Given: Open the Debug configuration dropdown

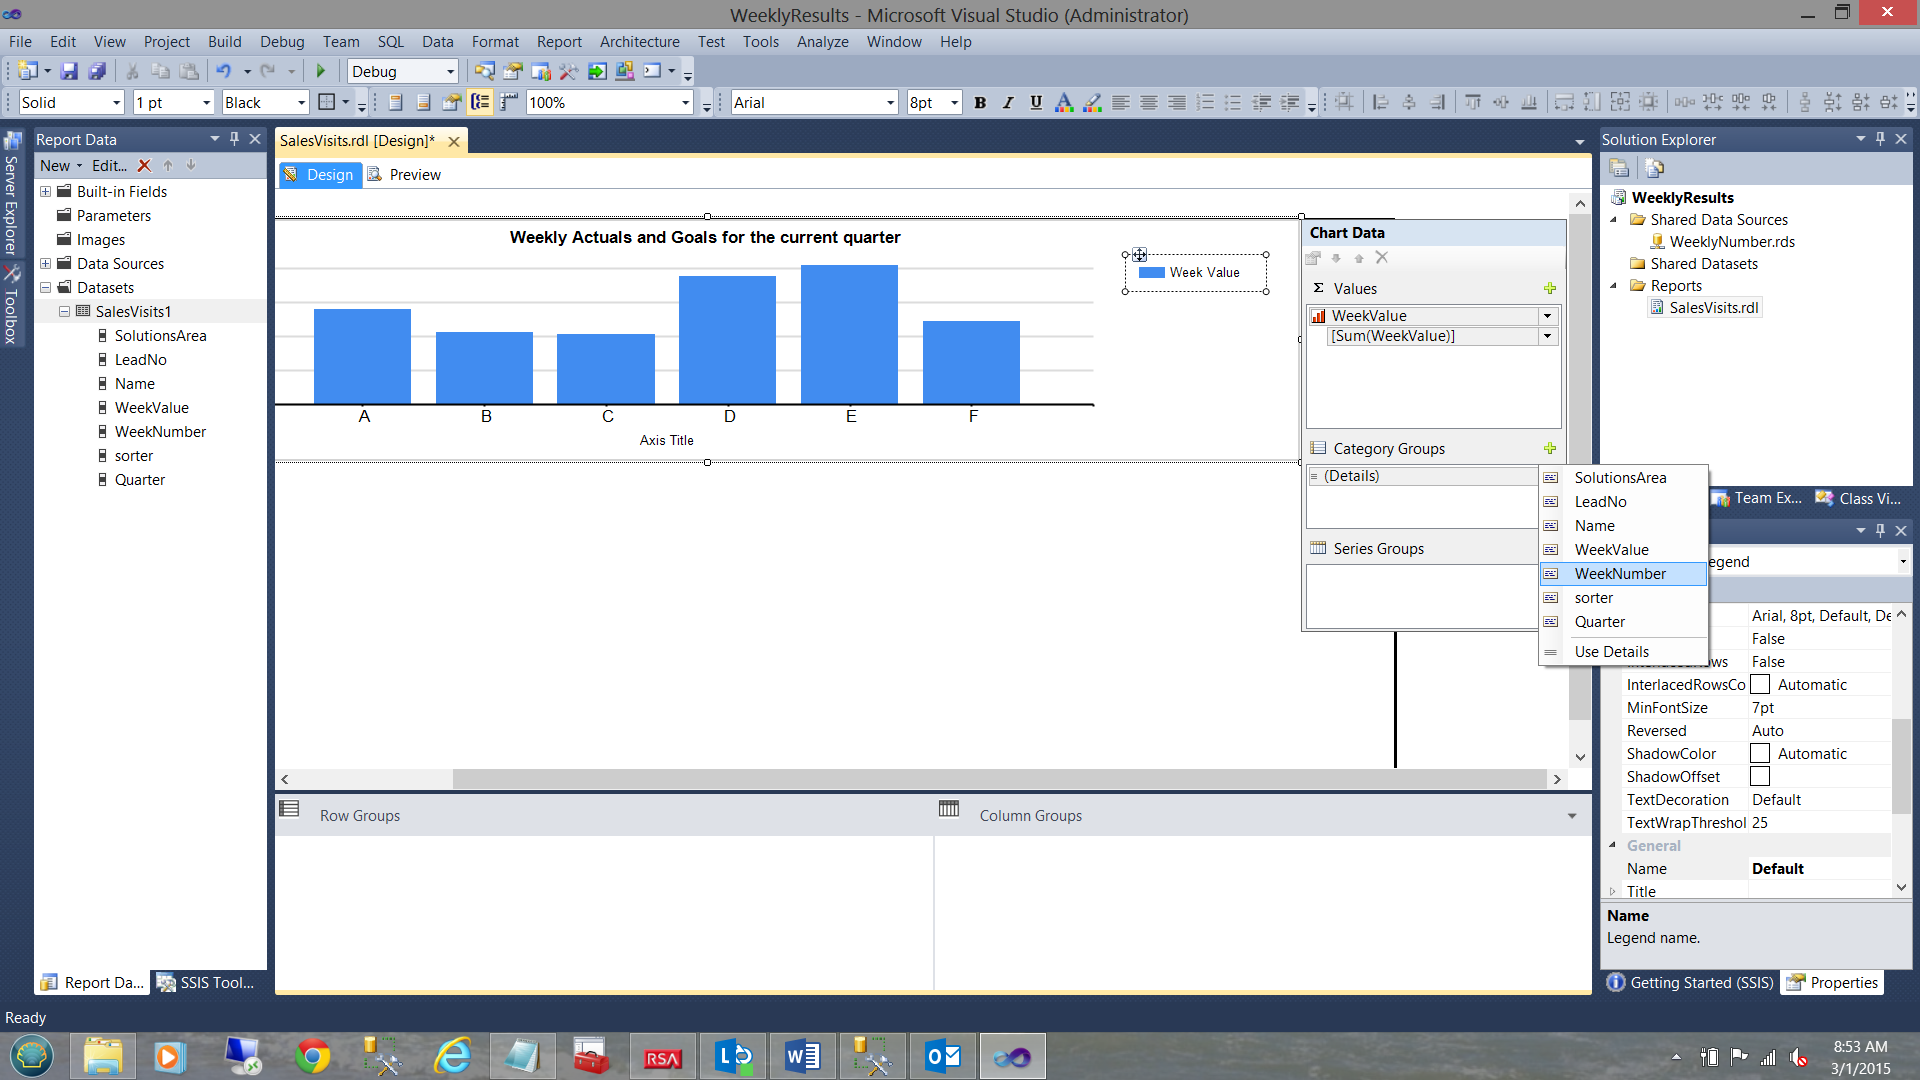Looking at the screenshot, I should [450, 72].
